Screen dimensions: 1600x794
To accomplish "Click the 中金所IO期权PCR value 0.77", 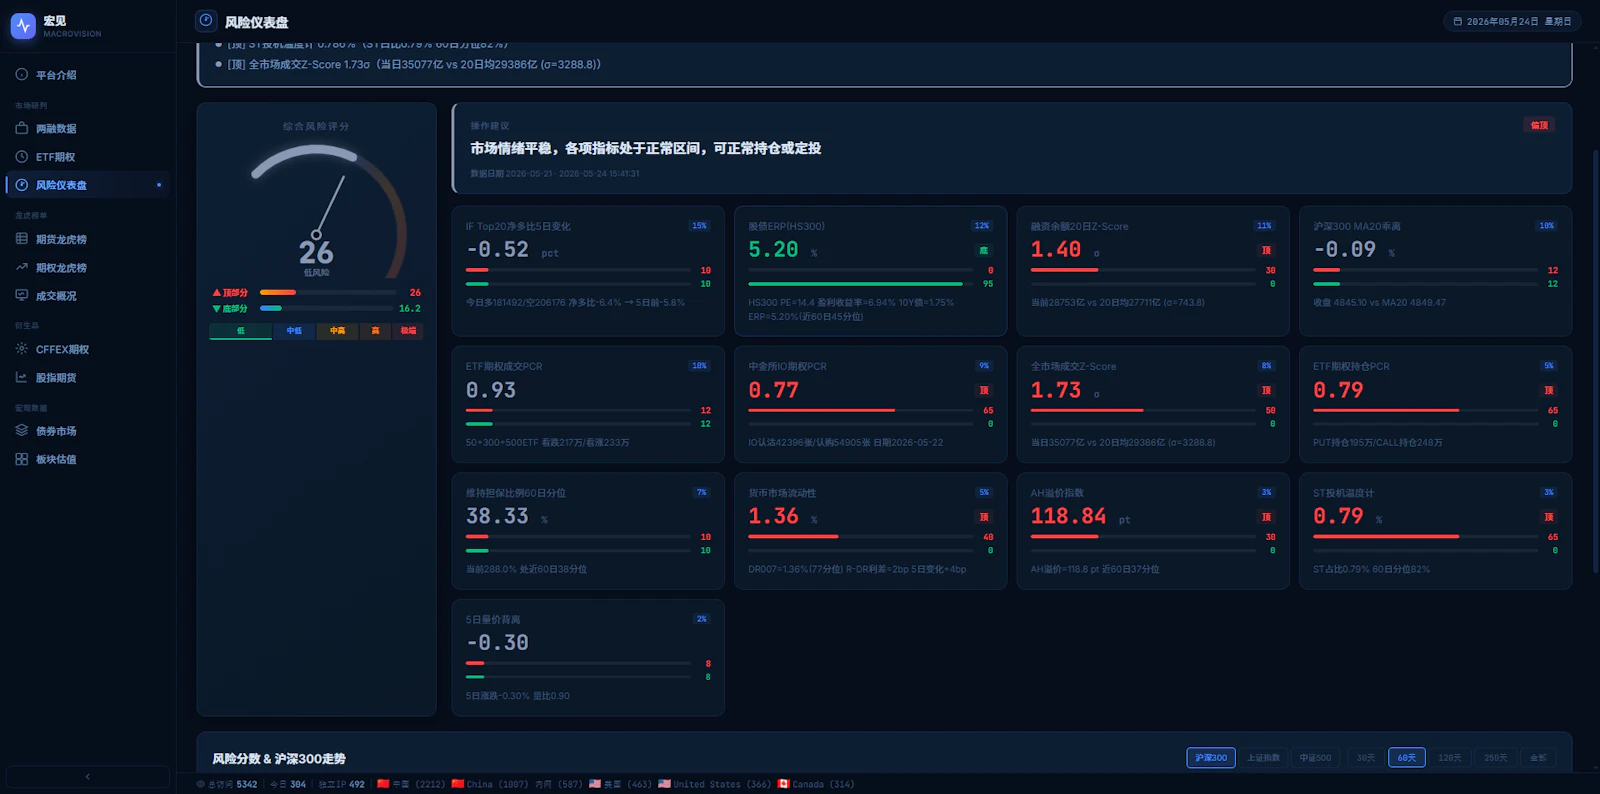I will tap(774, 390).
